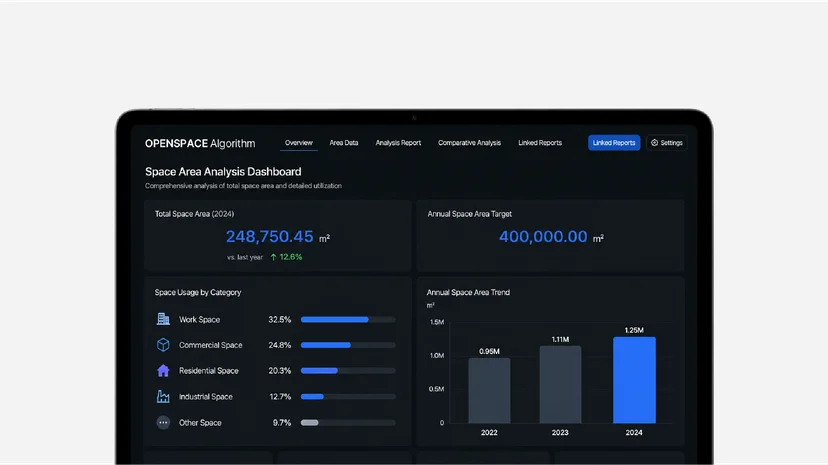The image size is (828, 465).
Task: Open the Analysis Report tab
Action: coord(398,143)
